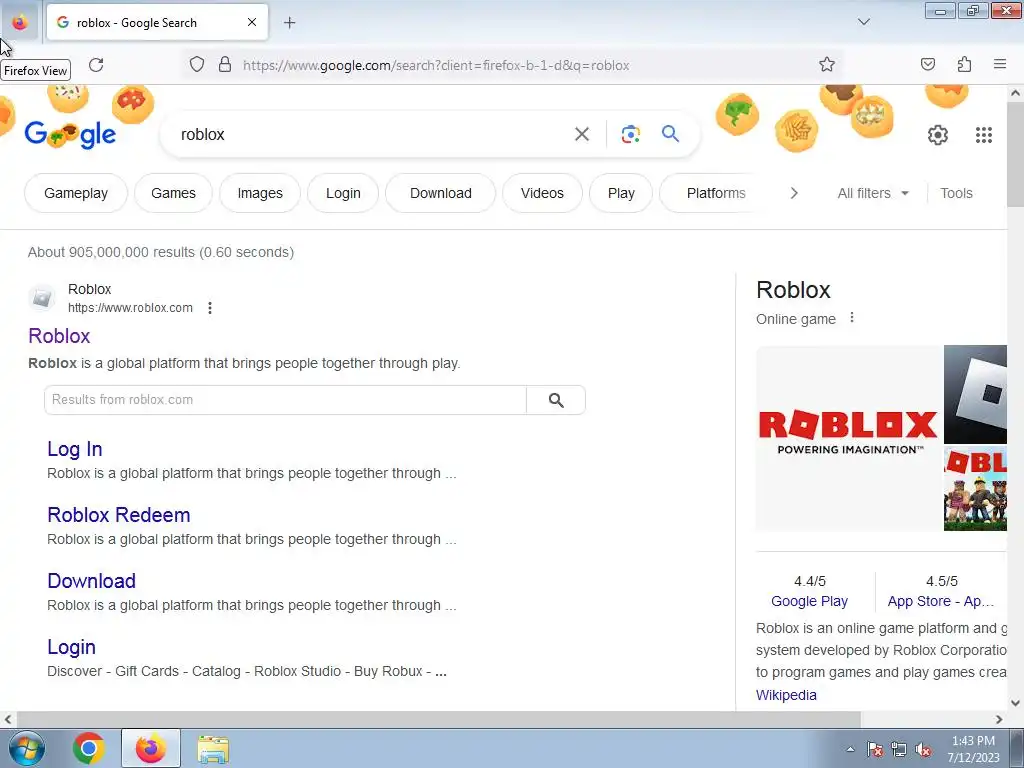Viewport: 1024px width, 768px height.
Task: Search by image with Google Lens
Action: point(630,135)
